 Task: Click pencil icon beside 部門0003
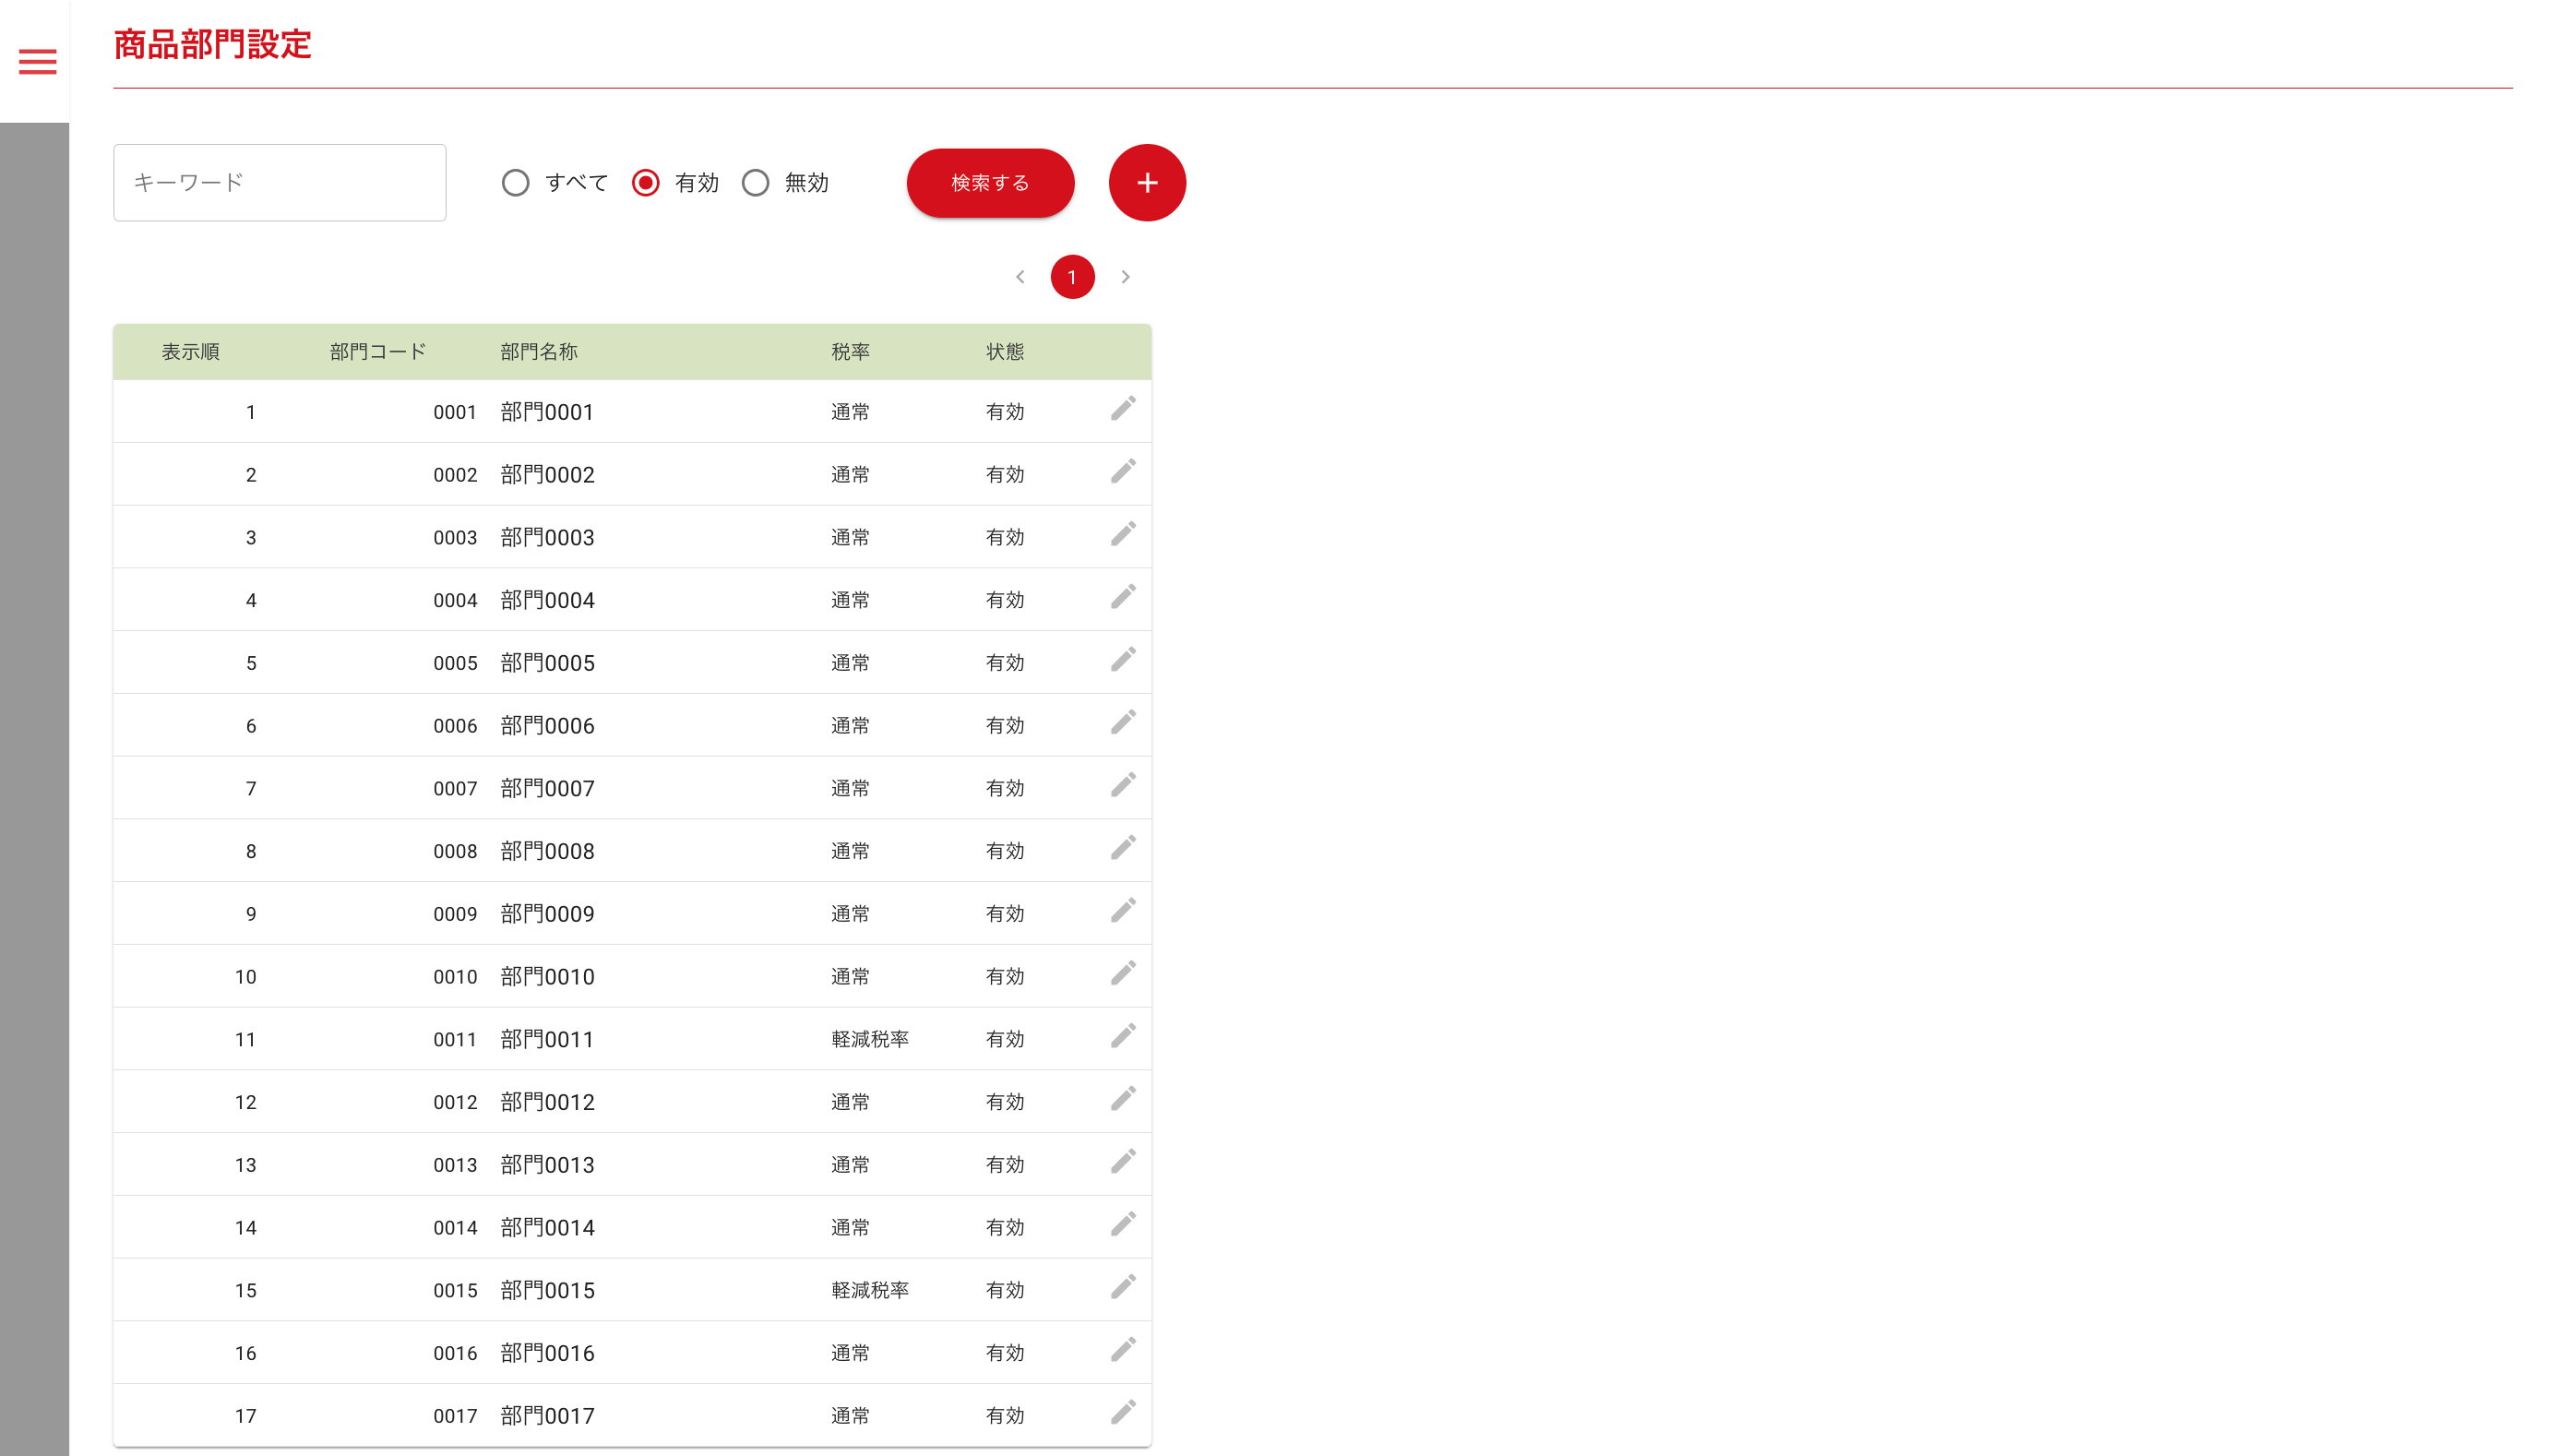pos(1122,534)
